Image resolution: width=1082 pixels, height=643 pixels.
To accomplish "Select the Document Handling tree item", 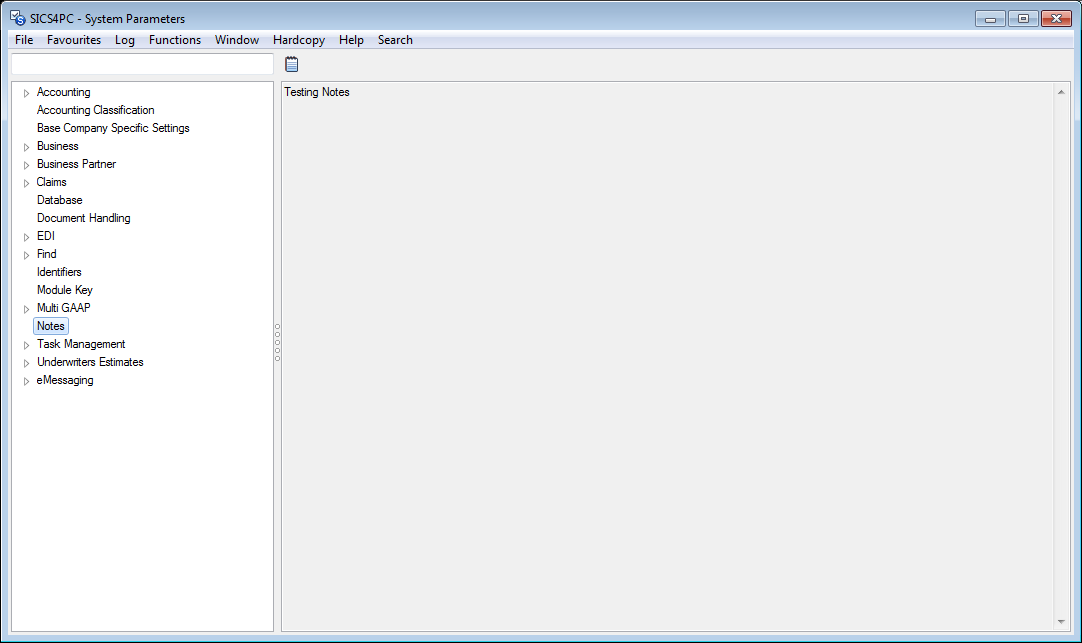I will point(83,218).
